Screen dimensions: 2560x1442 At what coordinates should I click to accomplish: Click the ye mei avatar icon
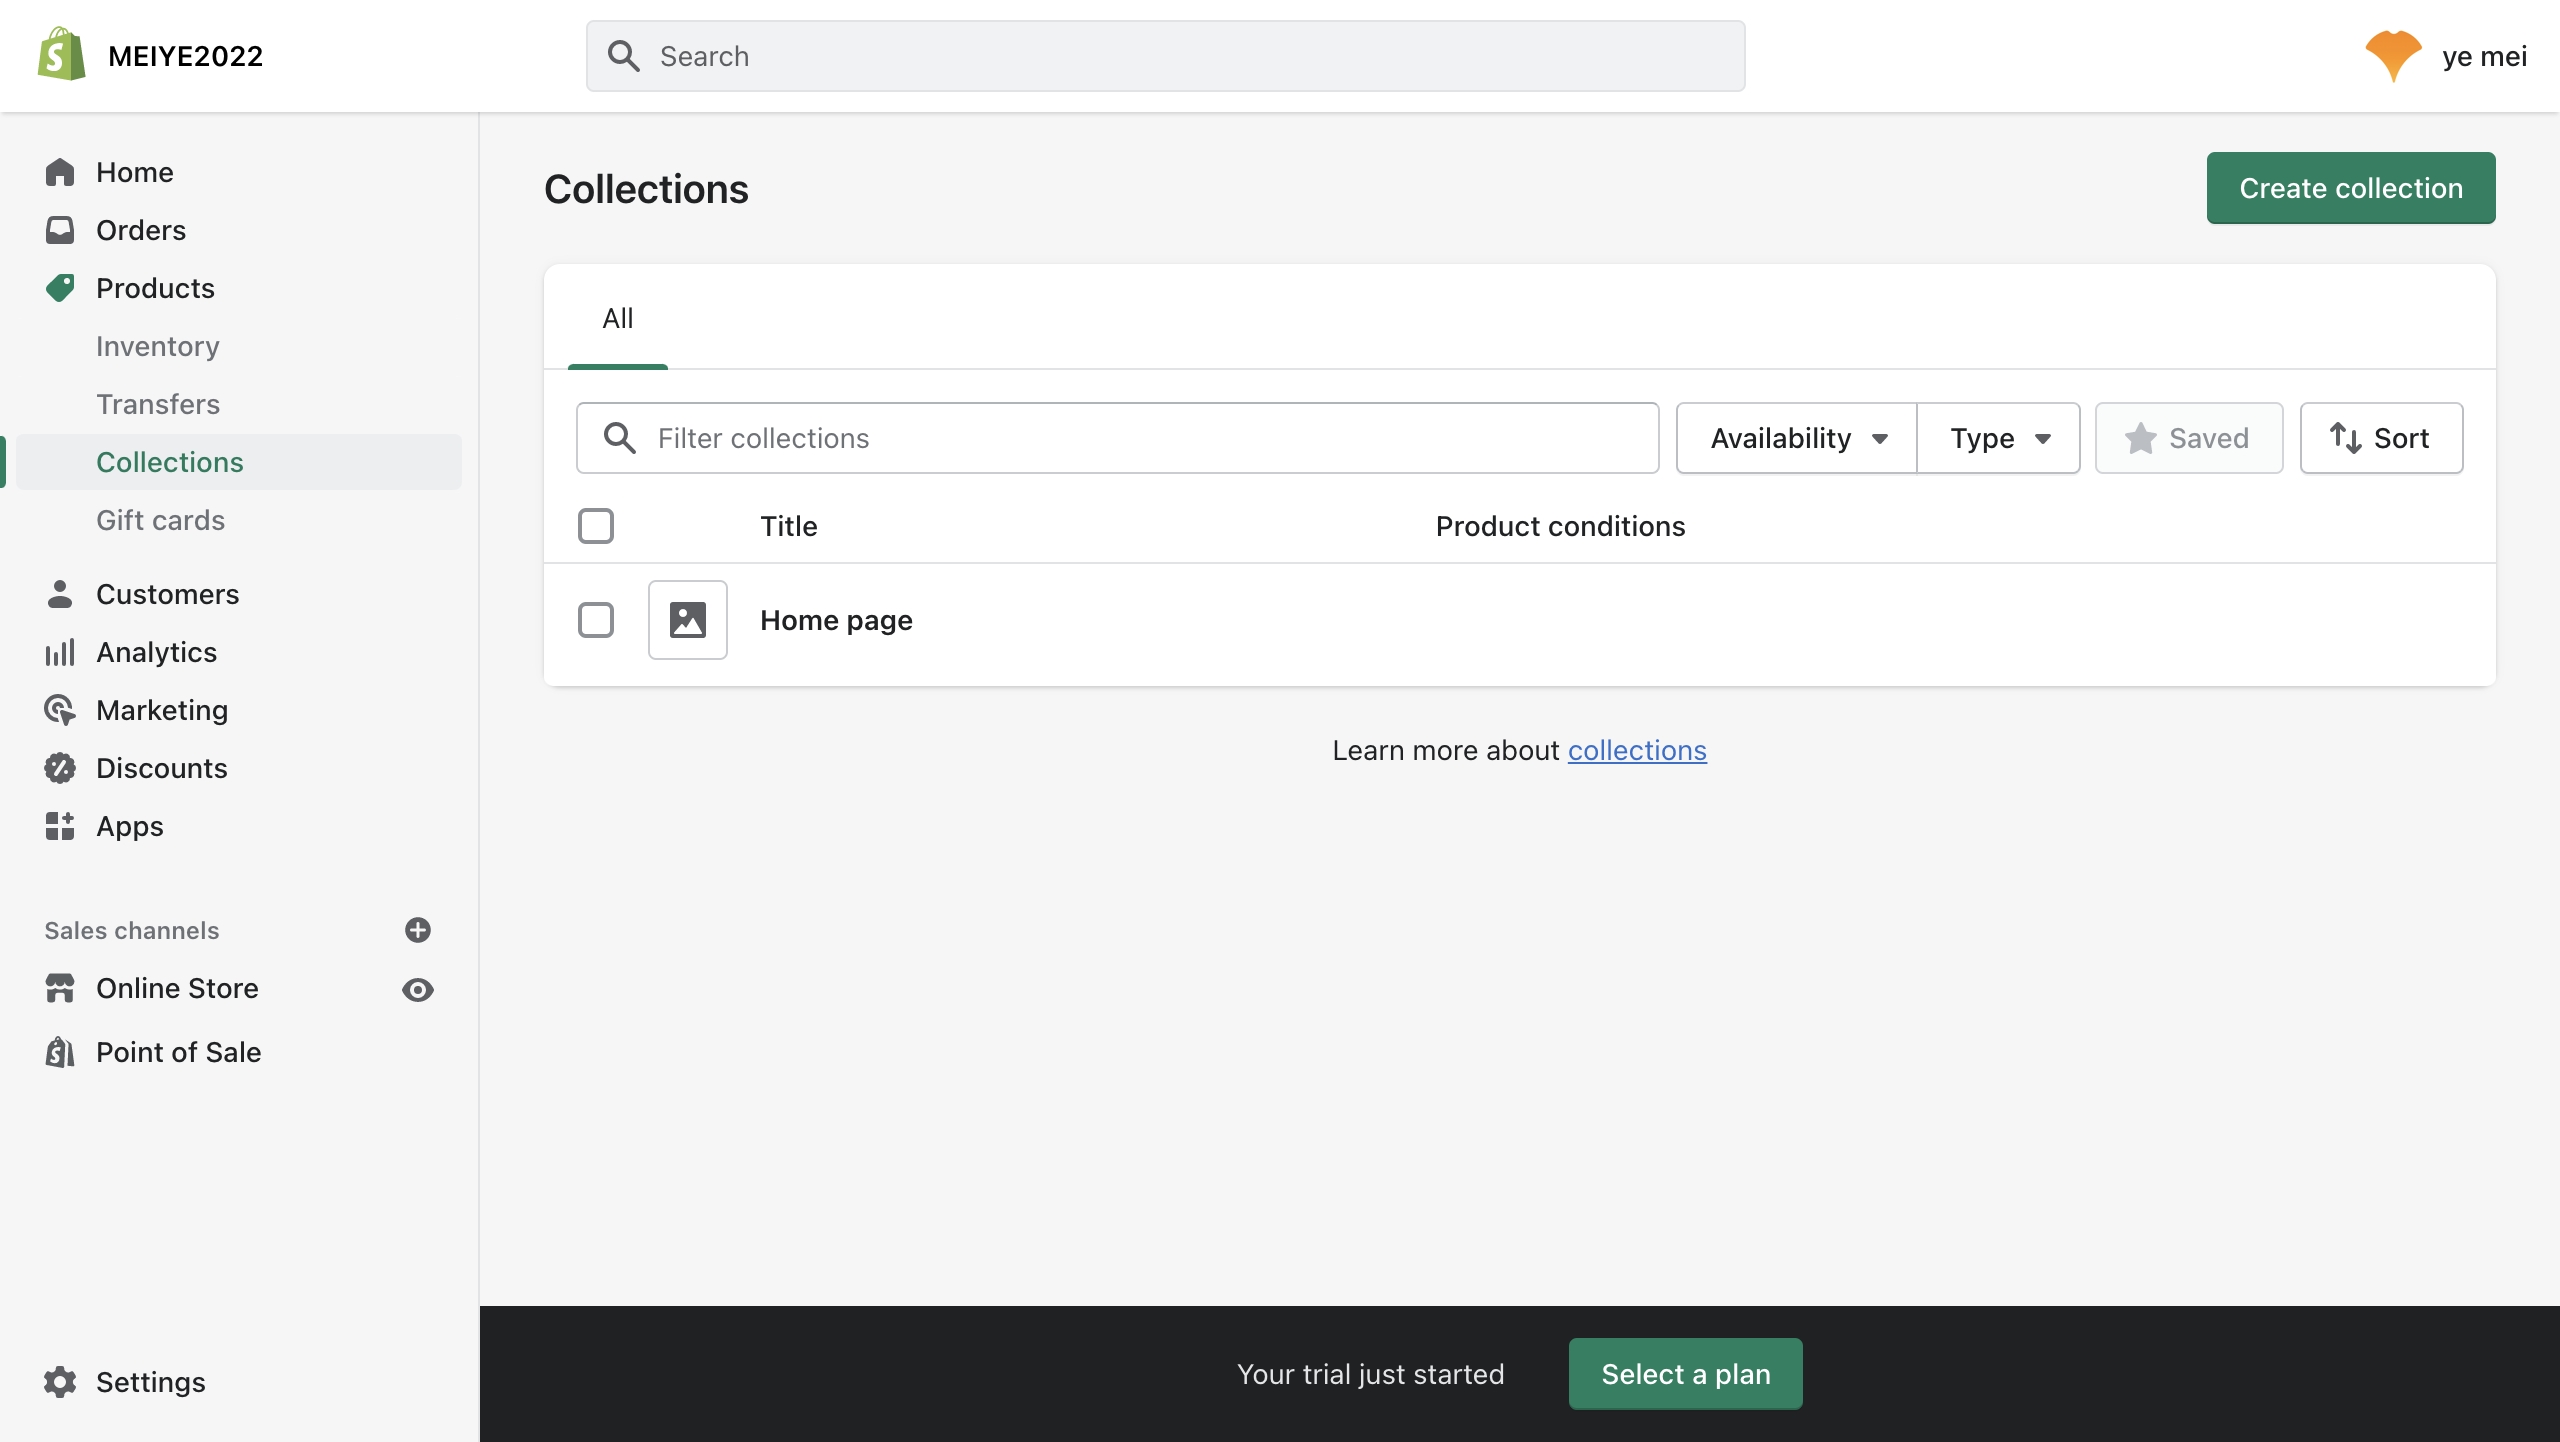tap(2393, 56)
